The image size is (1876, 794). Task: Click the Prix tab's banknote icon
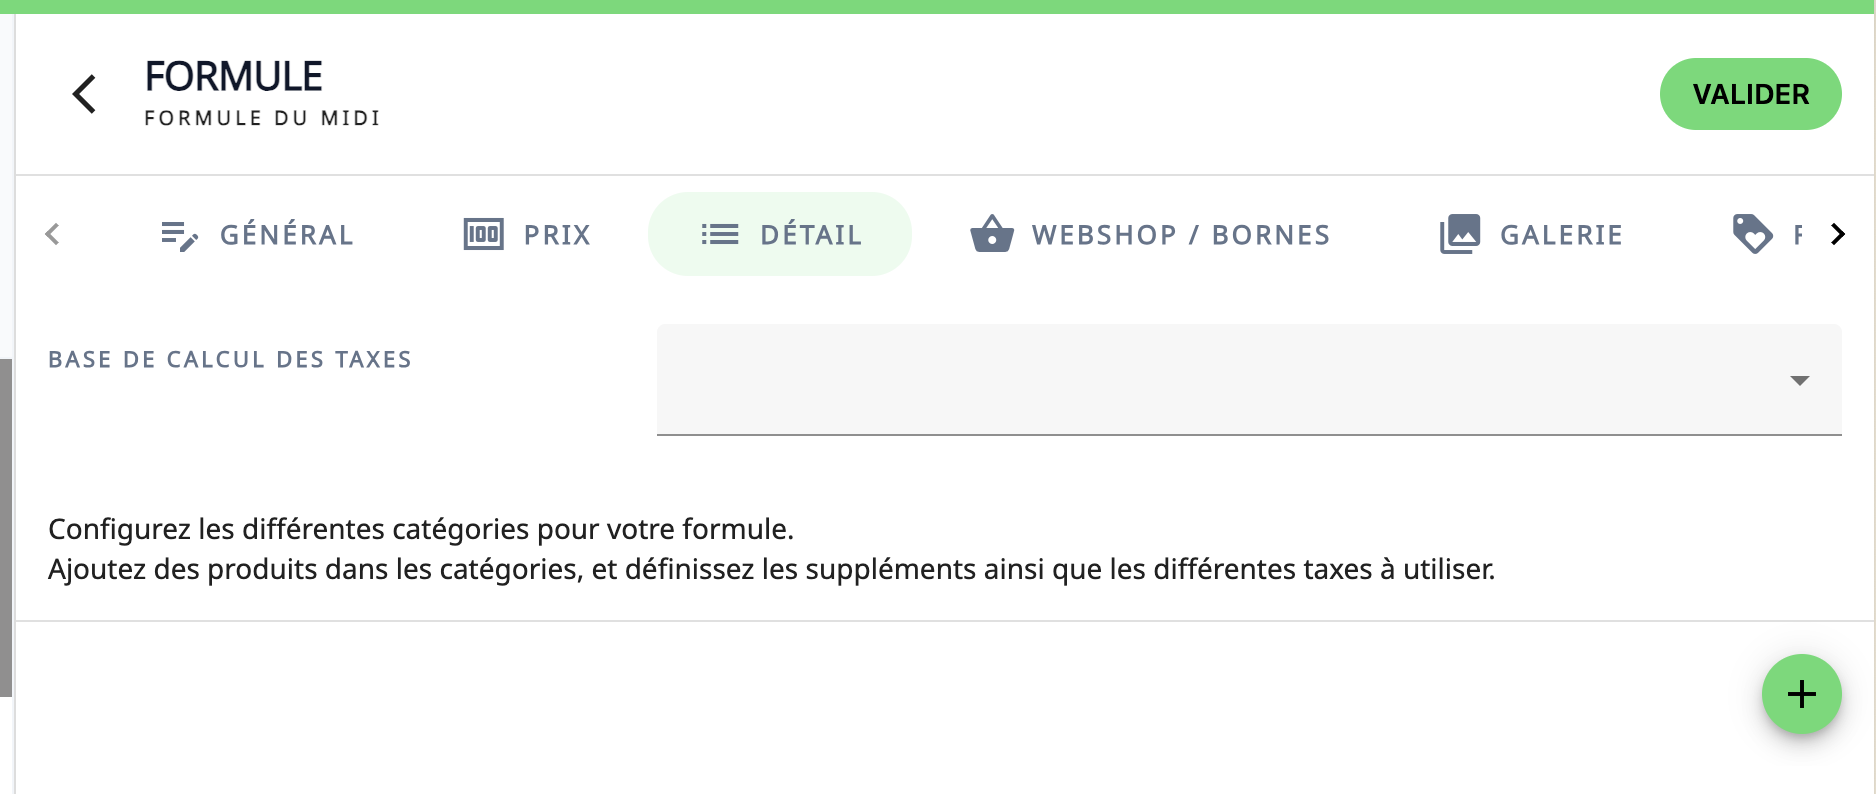pyautogui.click(x=483, y=235)
